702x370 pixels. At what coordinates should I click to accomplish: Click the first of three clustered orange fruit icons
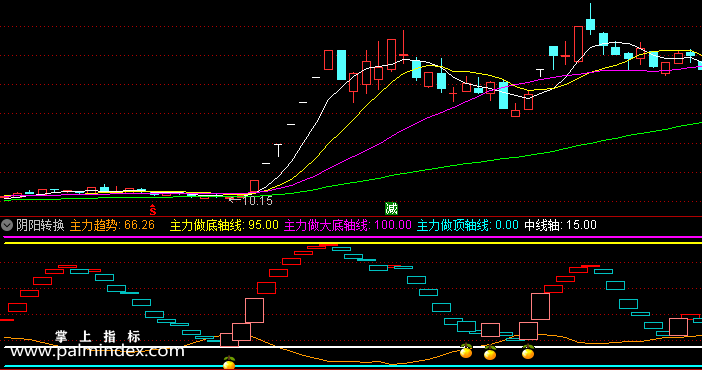point(466,351)
